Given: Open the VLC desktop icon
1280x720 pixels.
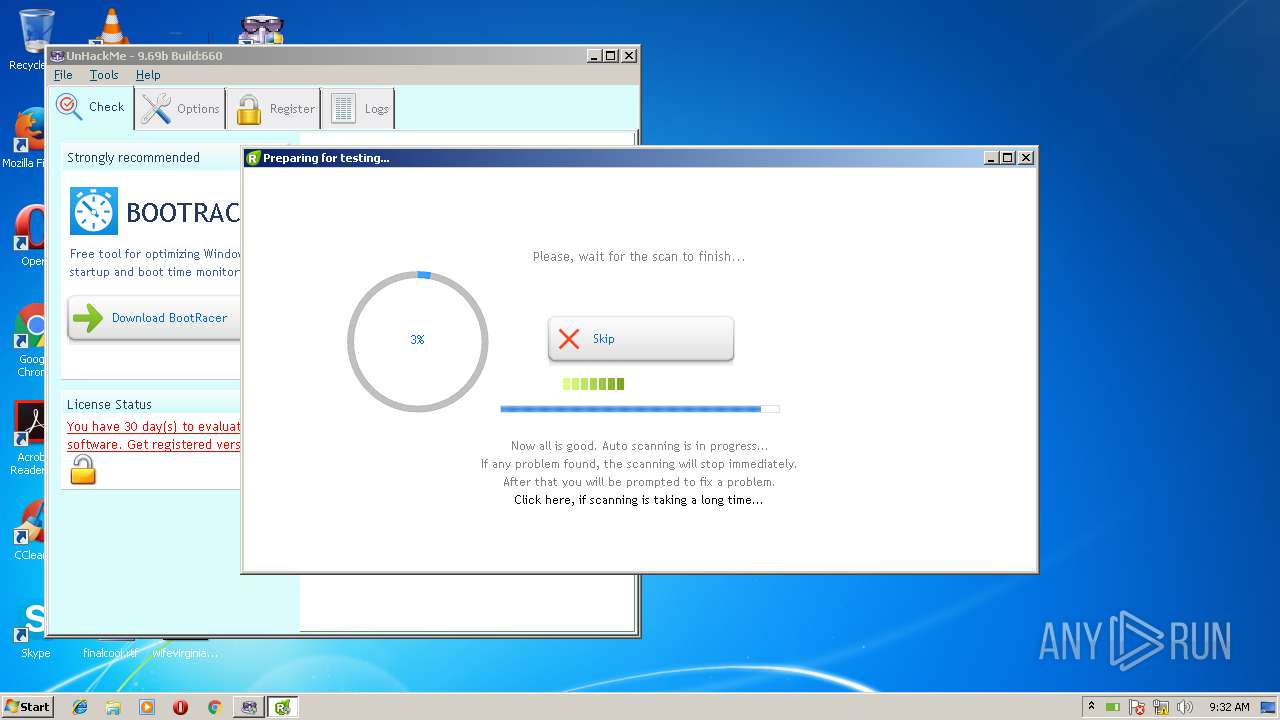Looking at the screenshot, I should pyautogui.click(x=110, y=28).
